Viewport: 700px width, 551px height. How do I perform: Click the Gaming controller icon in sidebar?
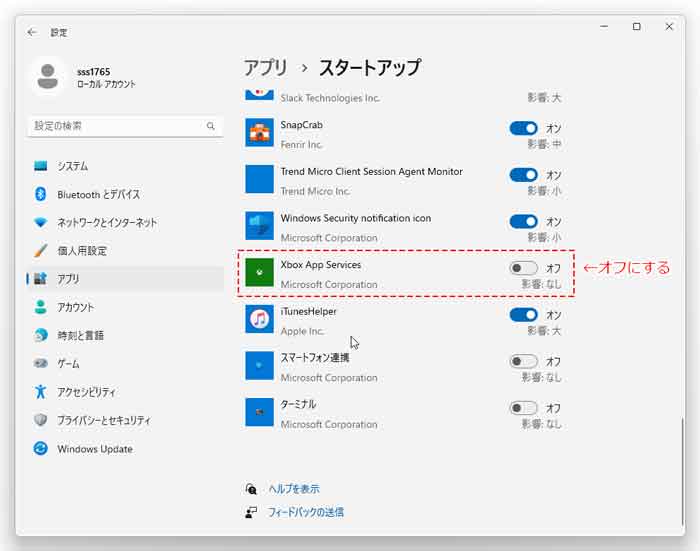coord(41,363)
